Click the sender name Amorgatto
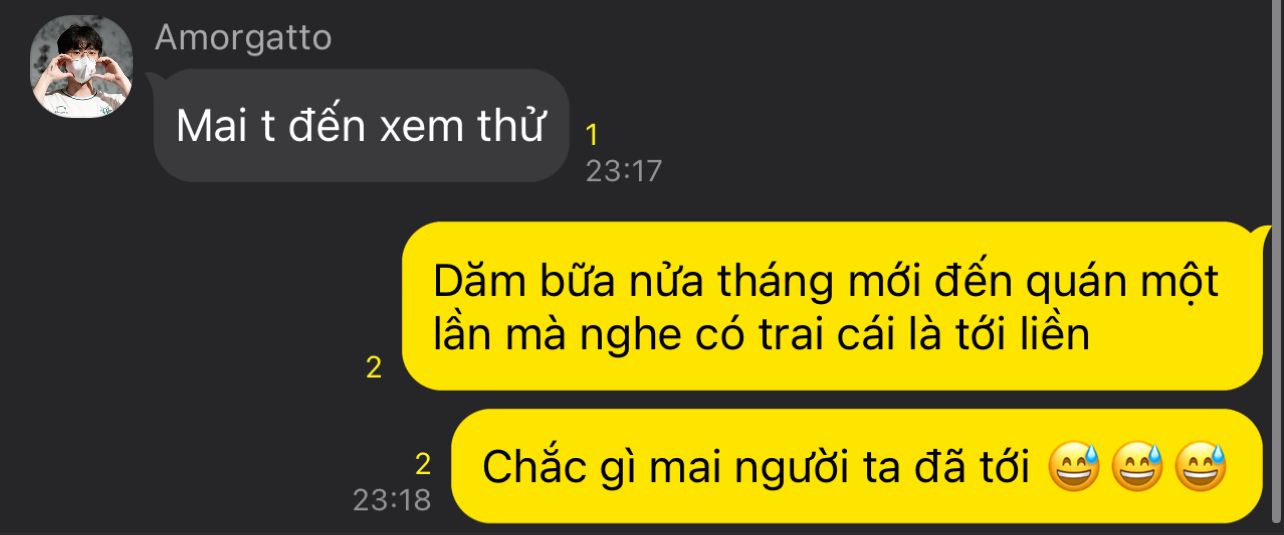Viewport: 1284px width, 535px height. pyautogui.click(x=243, y=38)
